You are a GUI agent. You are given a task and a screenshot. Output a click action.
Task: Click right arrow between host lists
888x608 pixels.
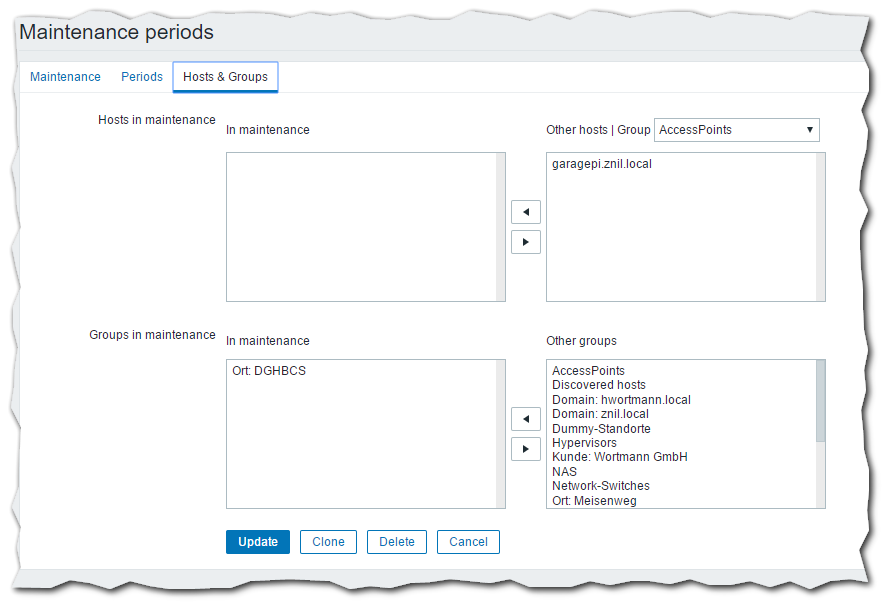point(525,242)
